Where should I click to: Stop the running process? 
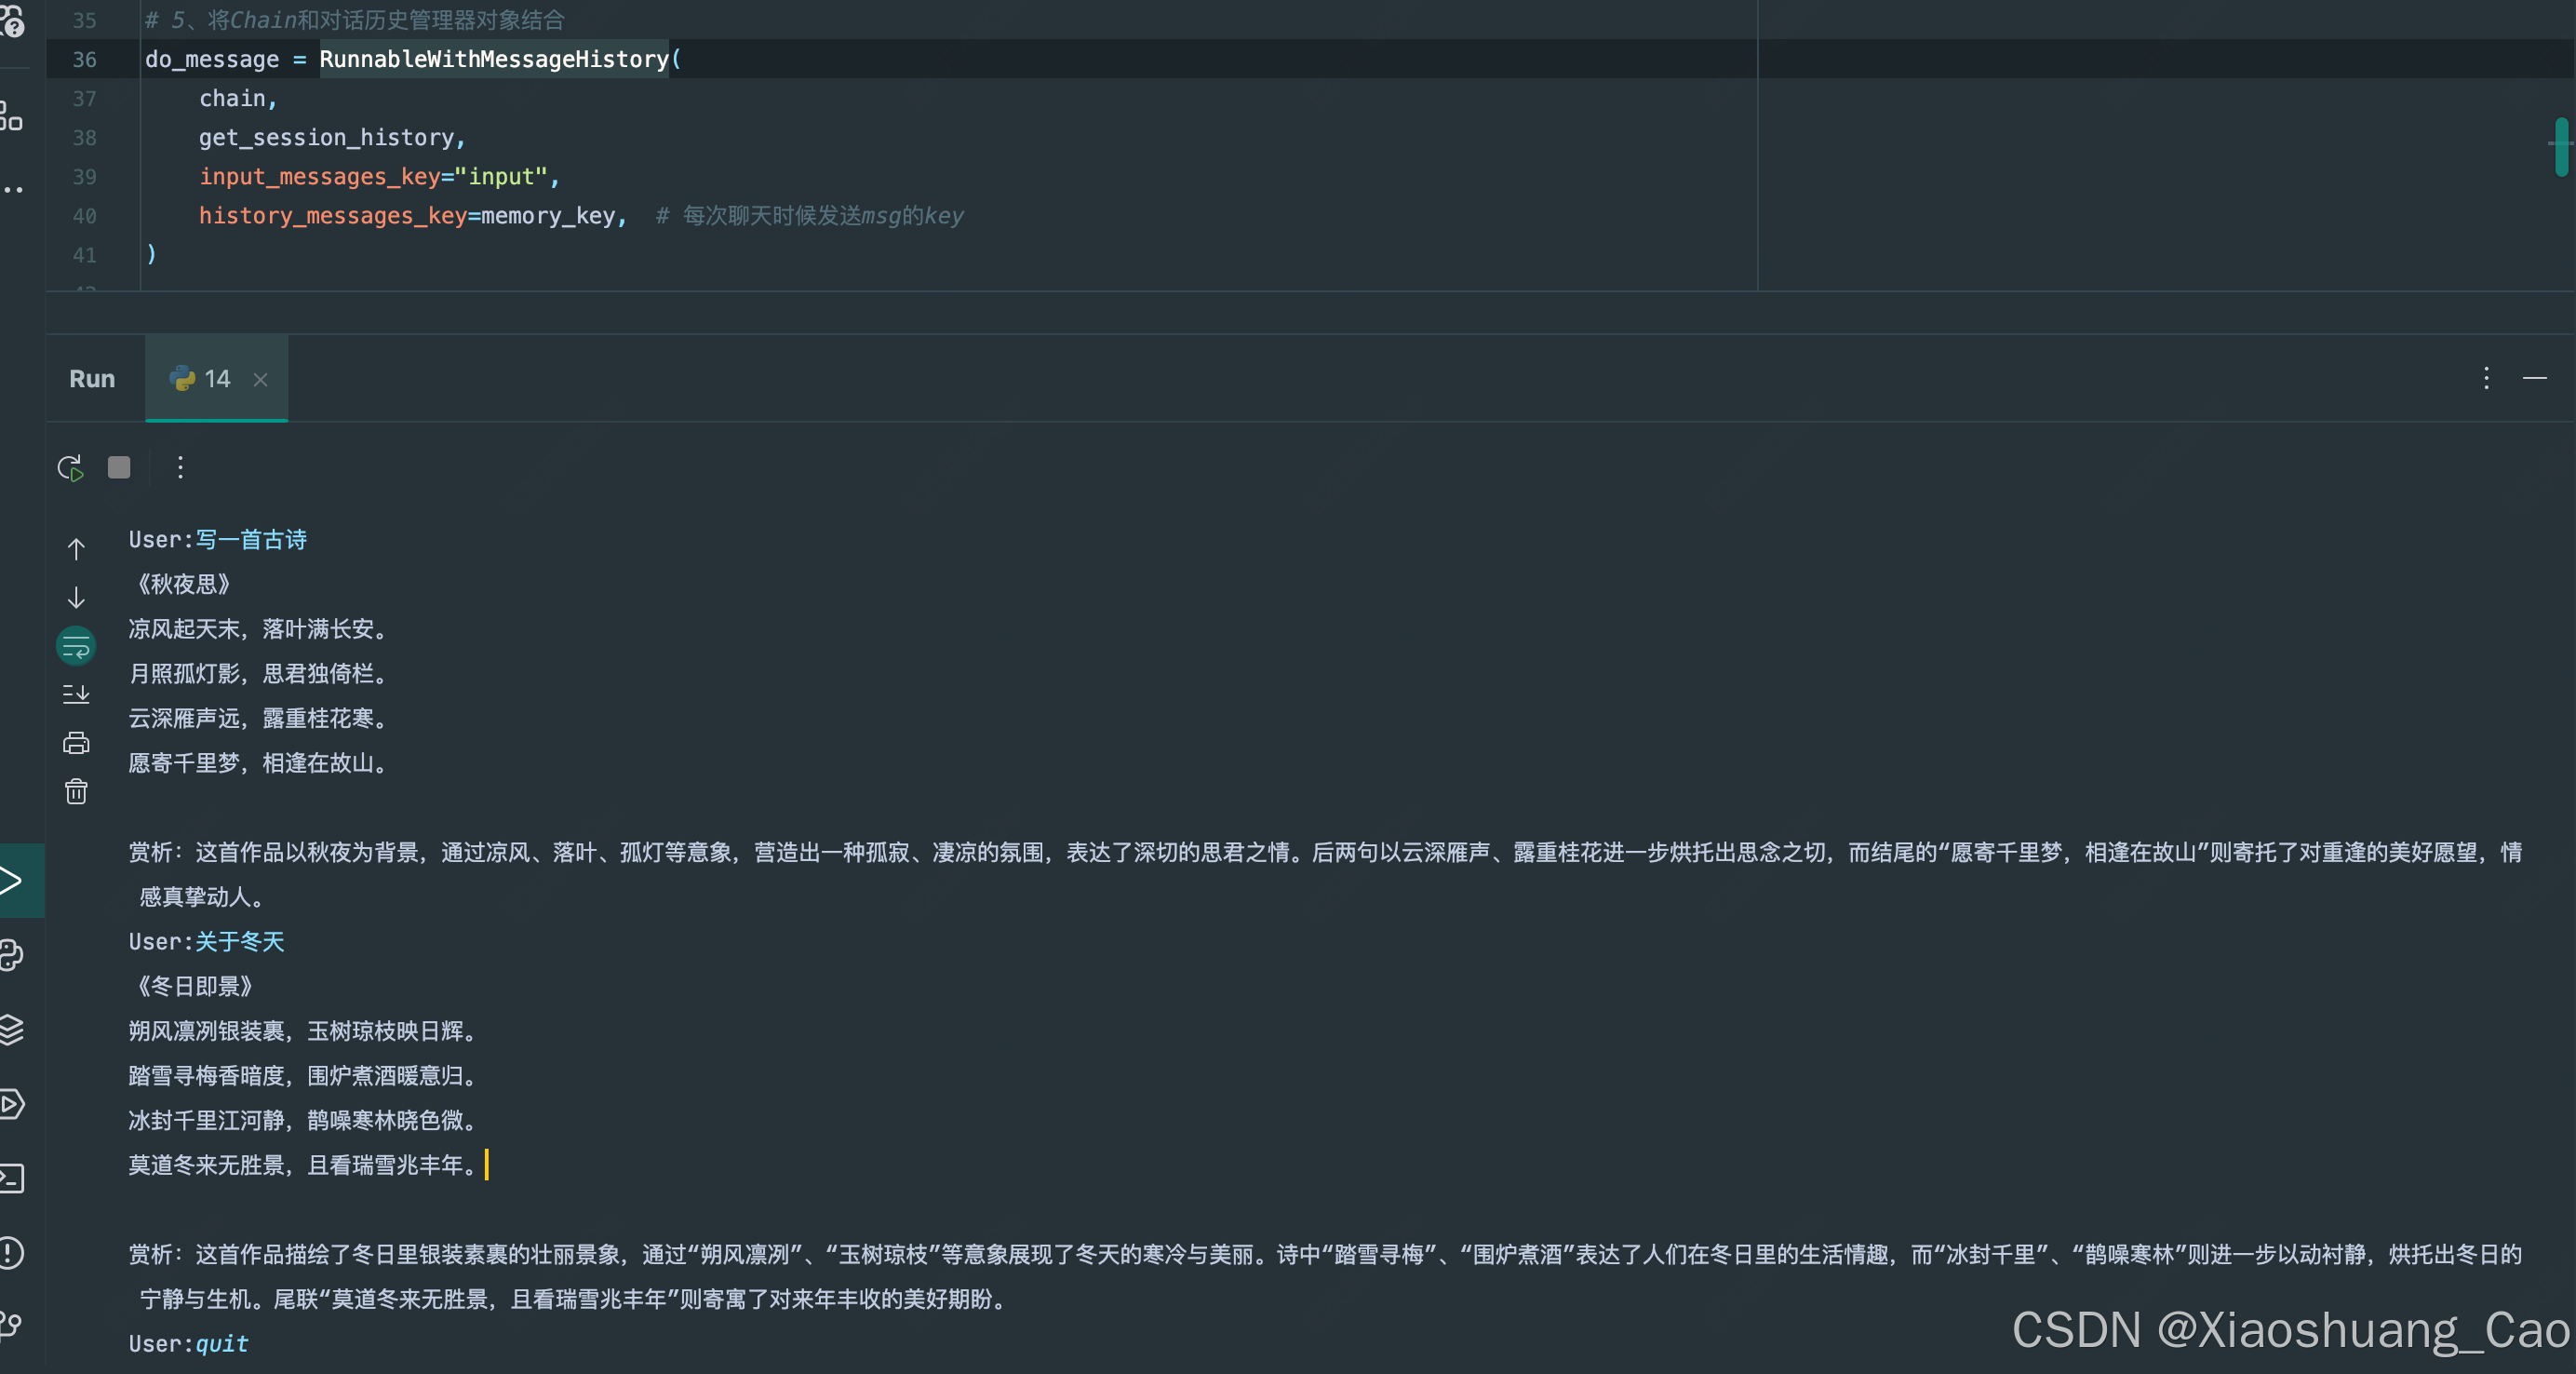pos(119,467)
